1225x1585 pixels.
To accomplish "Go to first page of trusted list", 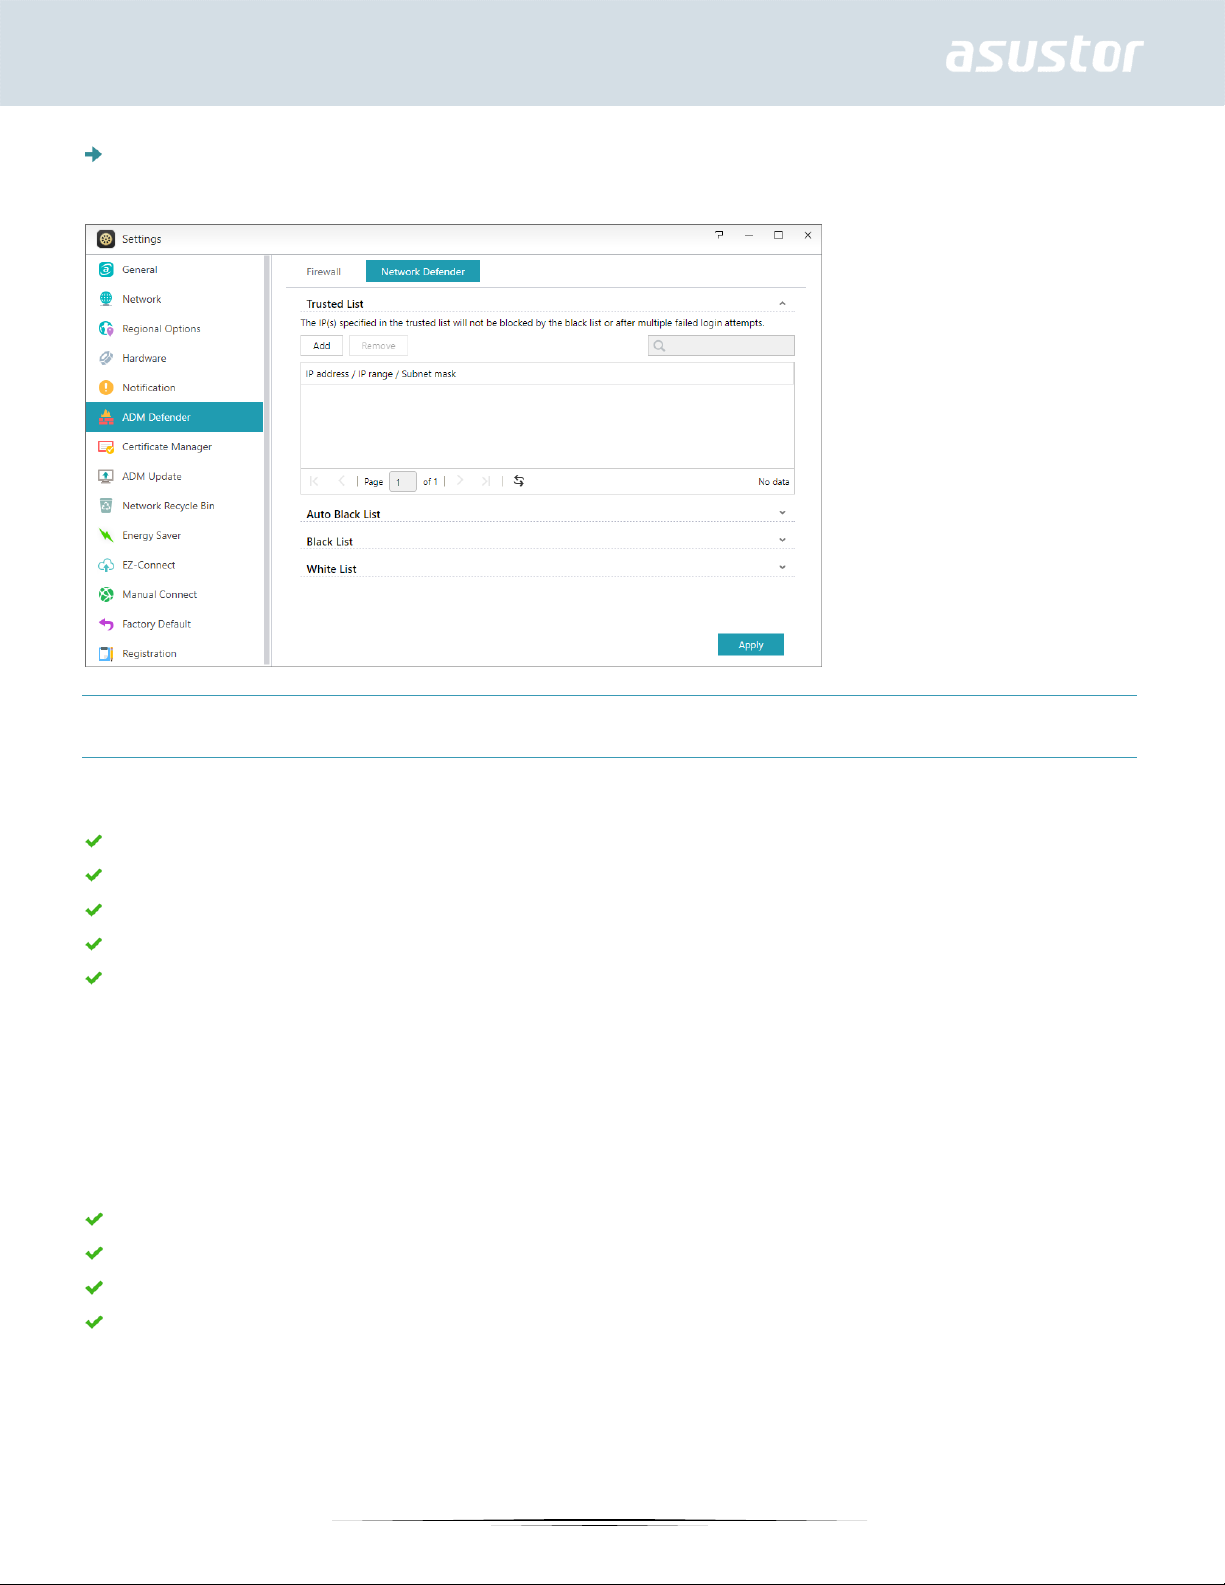I will click(314, 481).
